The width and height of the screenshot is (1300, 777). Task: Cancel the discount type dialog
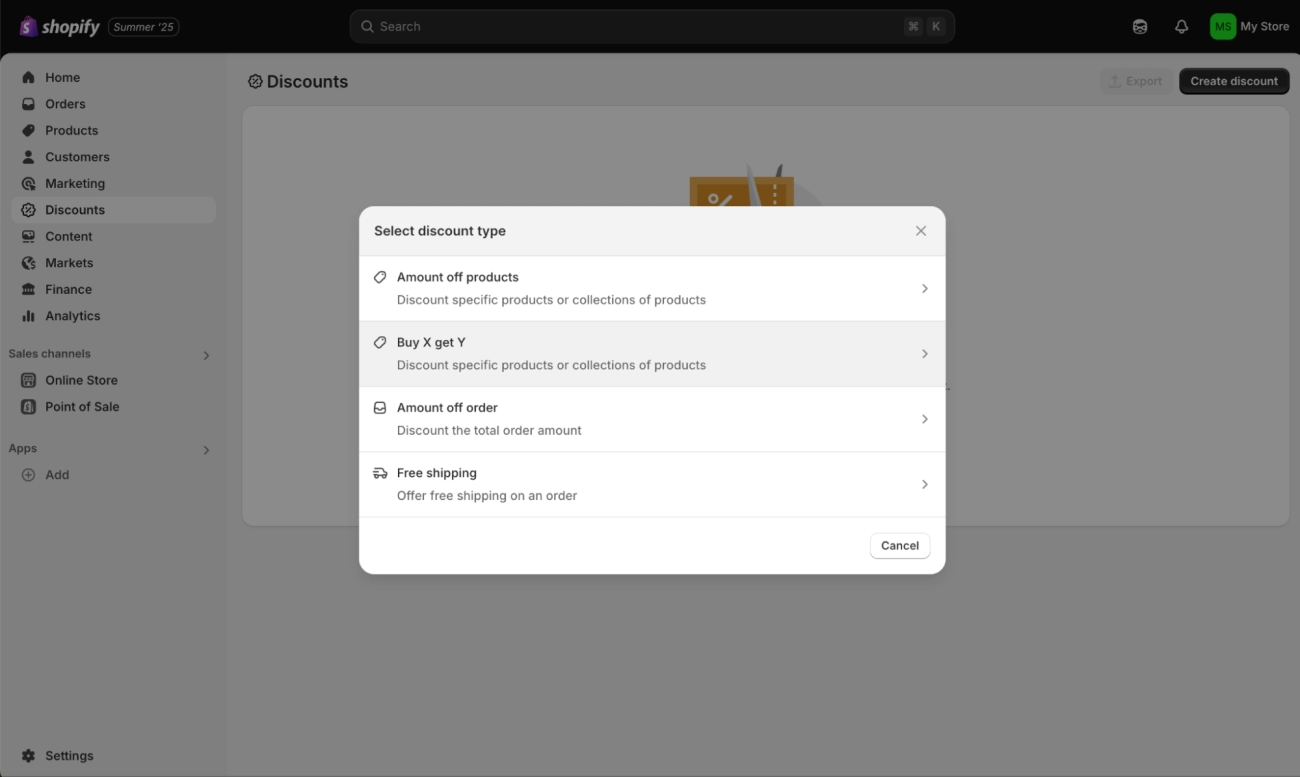pos(900,545)
